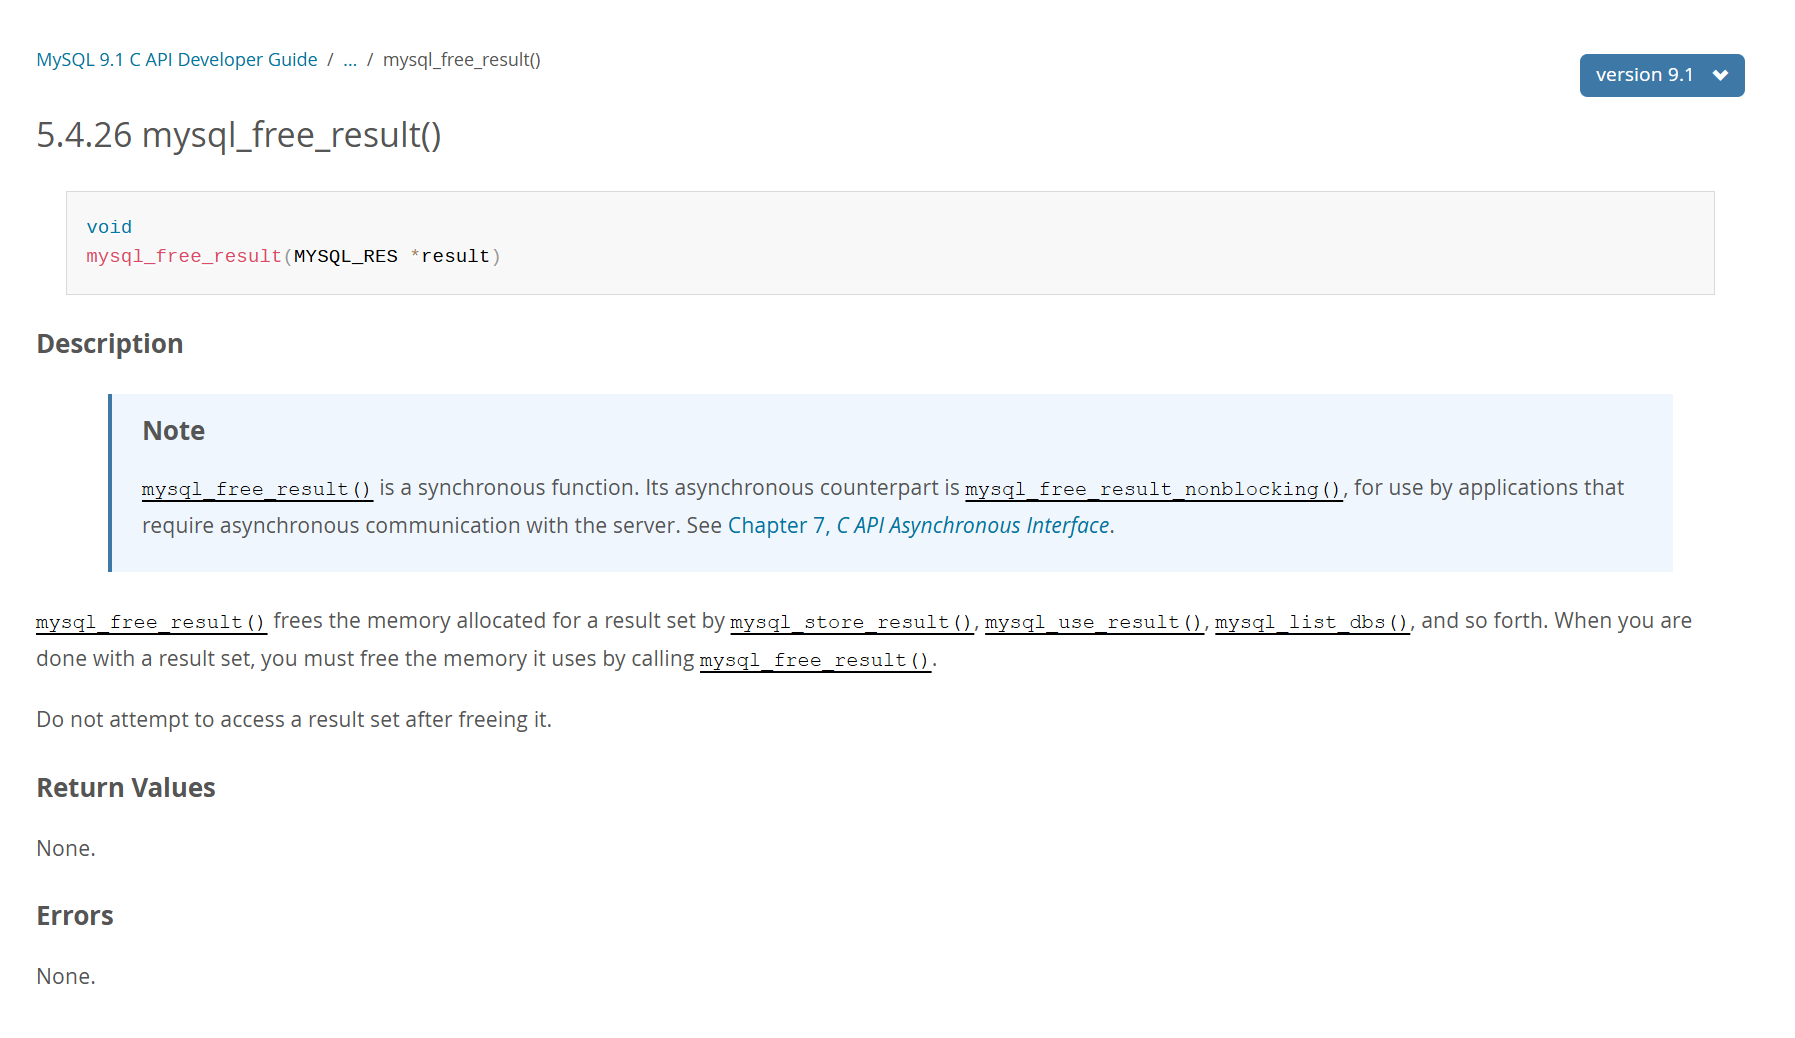
Task: Follow Chapter 7 C API Asynchronous Interface link
Action: tap(919, 526)
